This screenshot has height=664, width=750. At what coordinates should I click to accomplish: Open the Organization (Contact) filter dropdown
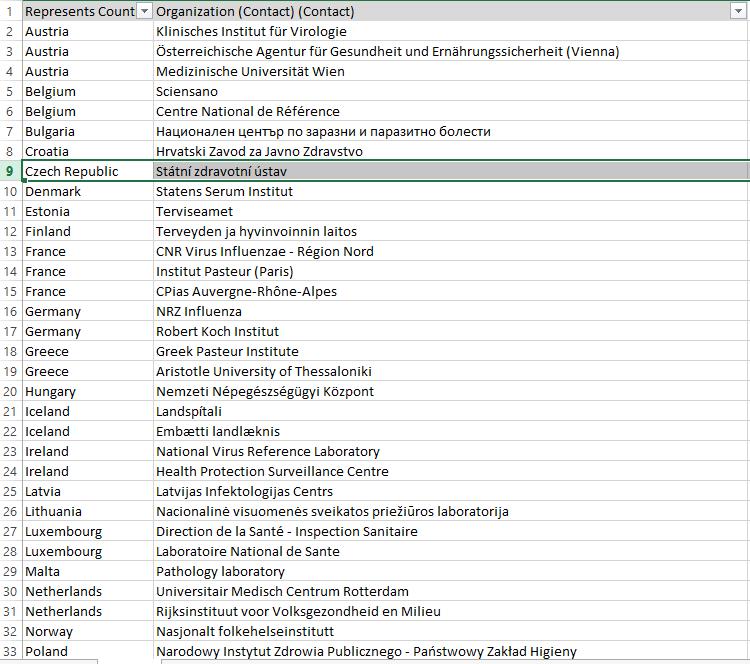click(x=738, y=11)
